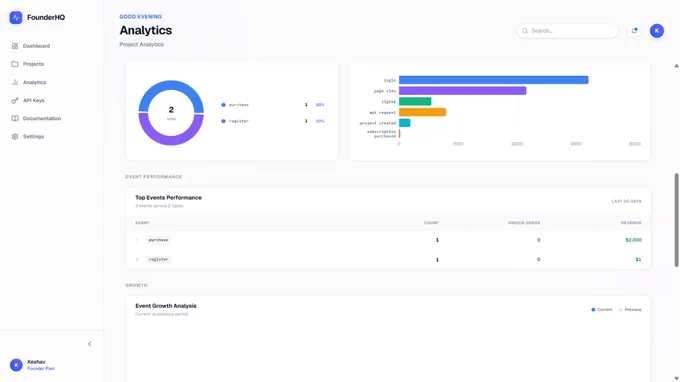
Task: Click the UNIQUE USERS column header
Action: tap(524, 223)
